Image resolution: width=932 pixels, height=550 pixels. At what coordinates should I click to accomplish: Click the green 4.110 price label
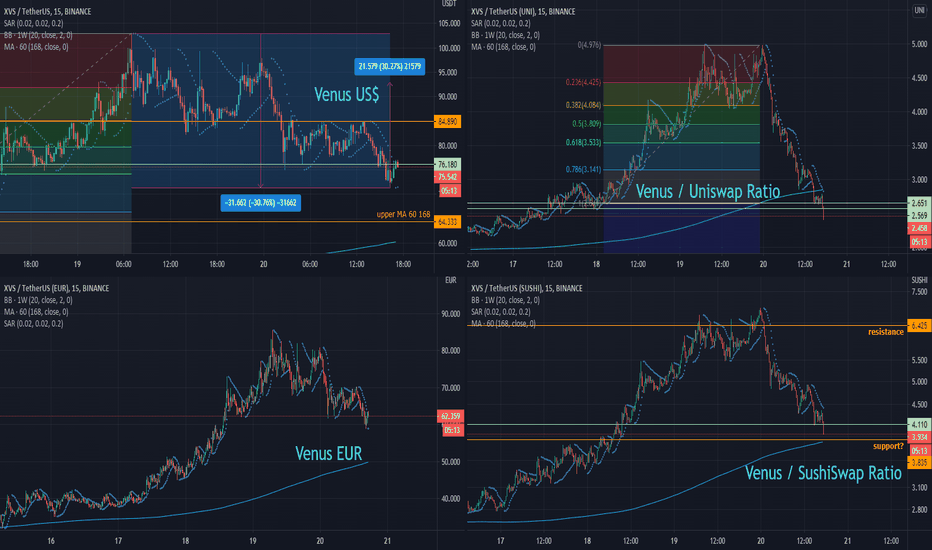tap(919, 425)
